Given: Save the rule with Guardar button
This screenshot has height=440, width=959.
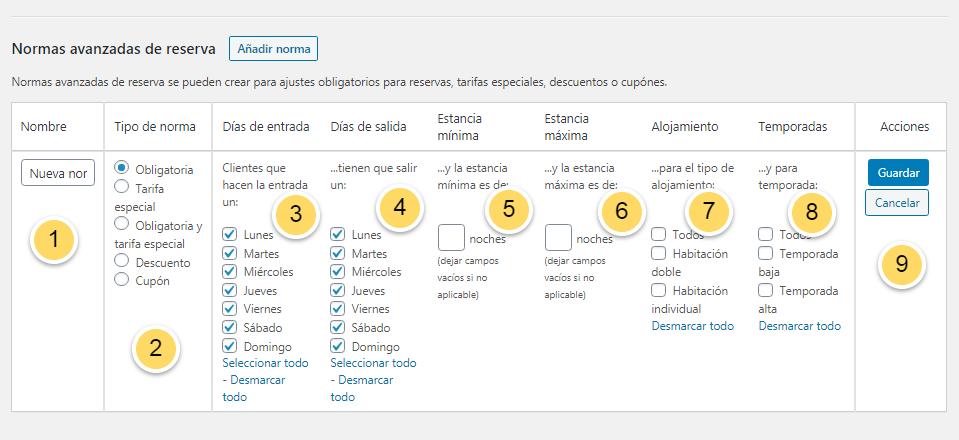Looking at the screenshot, I should [x=897, y=172].
